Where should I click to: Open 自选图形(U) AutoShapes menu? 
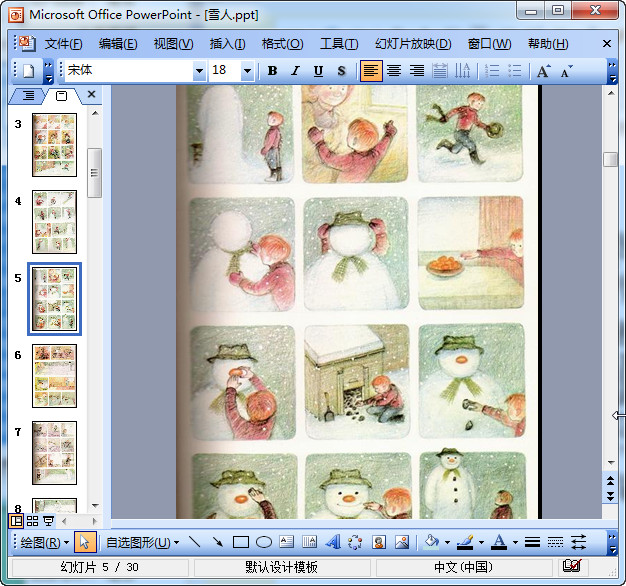pos(142,542)
